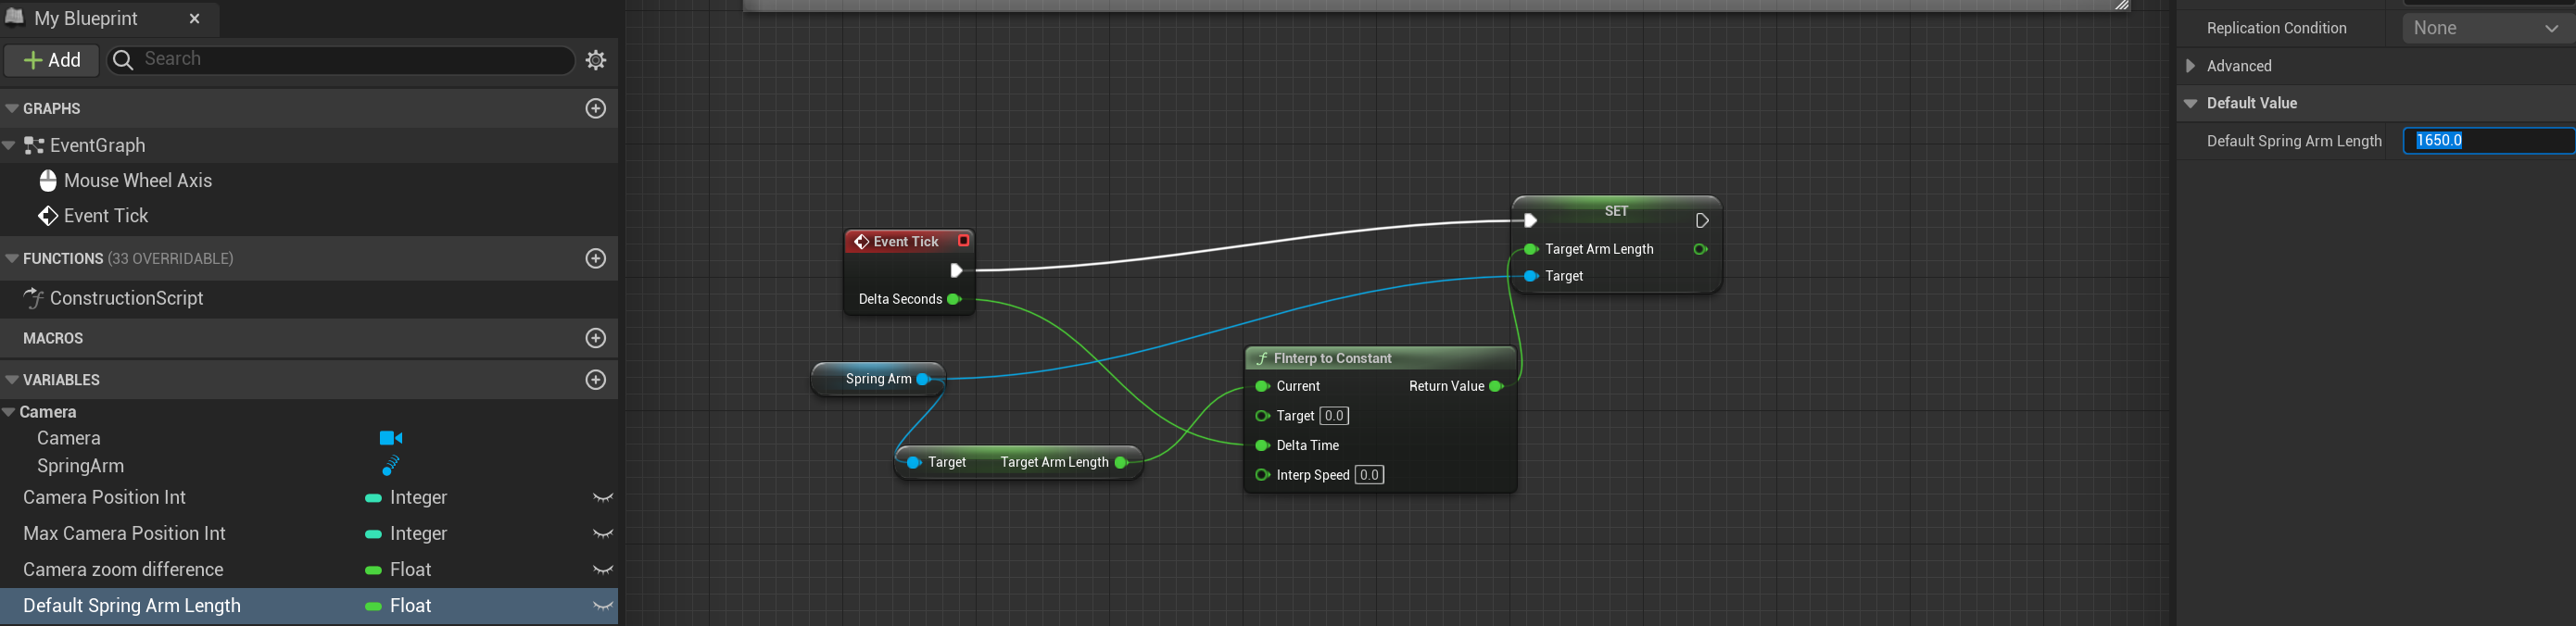The height and width of the screenshot is (626, 2576).
Task: Collapse the Default Value section
Action: (2191, 103)
